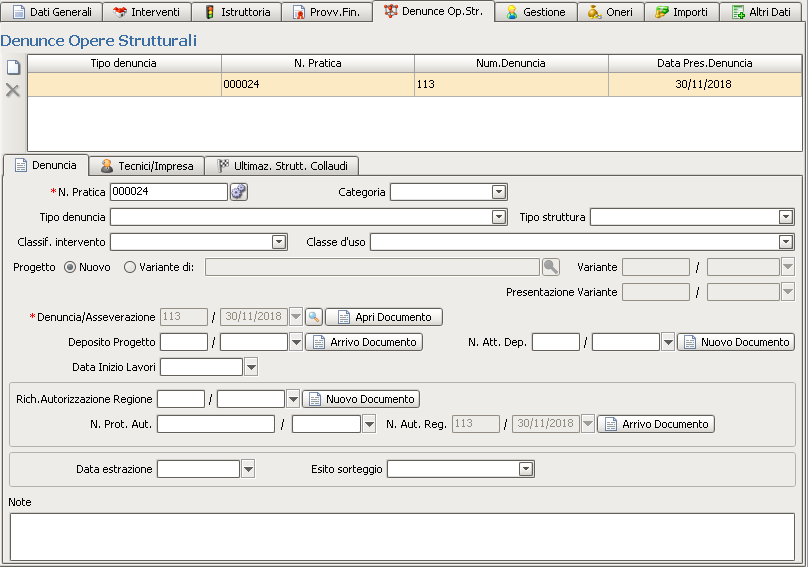808x567 pixels.
Task: Open the Tipo struttura dropdown
Action: 786,217
